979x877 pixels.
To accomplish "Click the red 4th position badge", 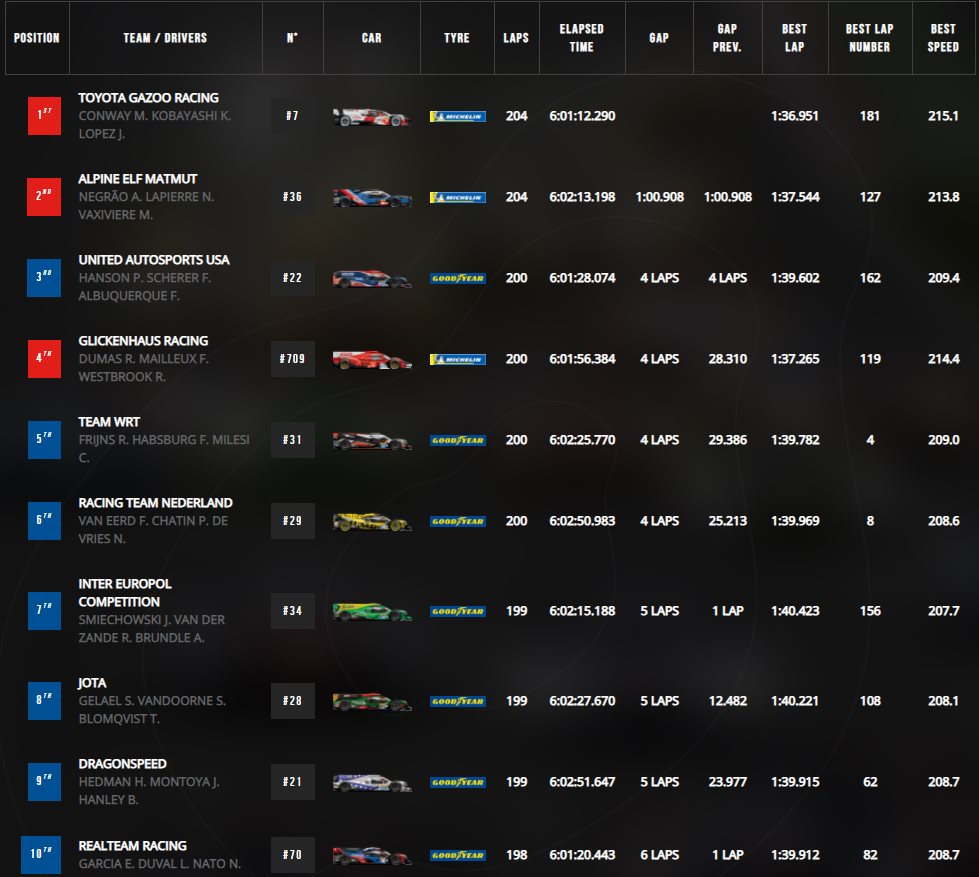I will [44, 359].
